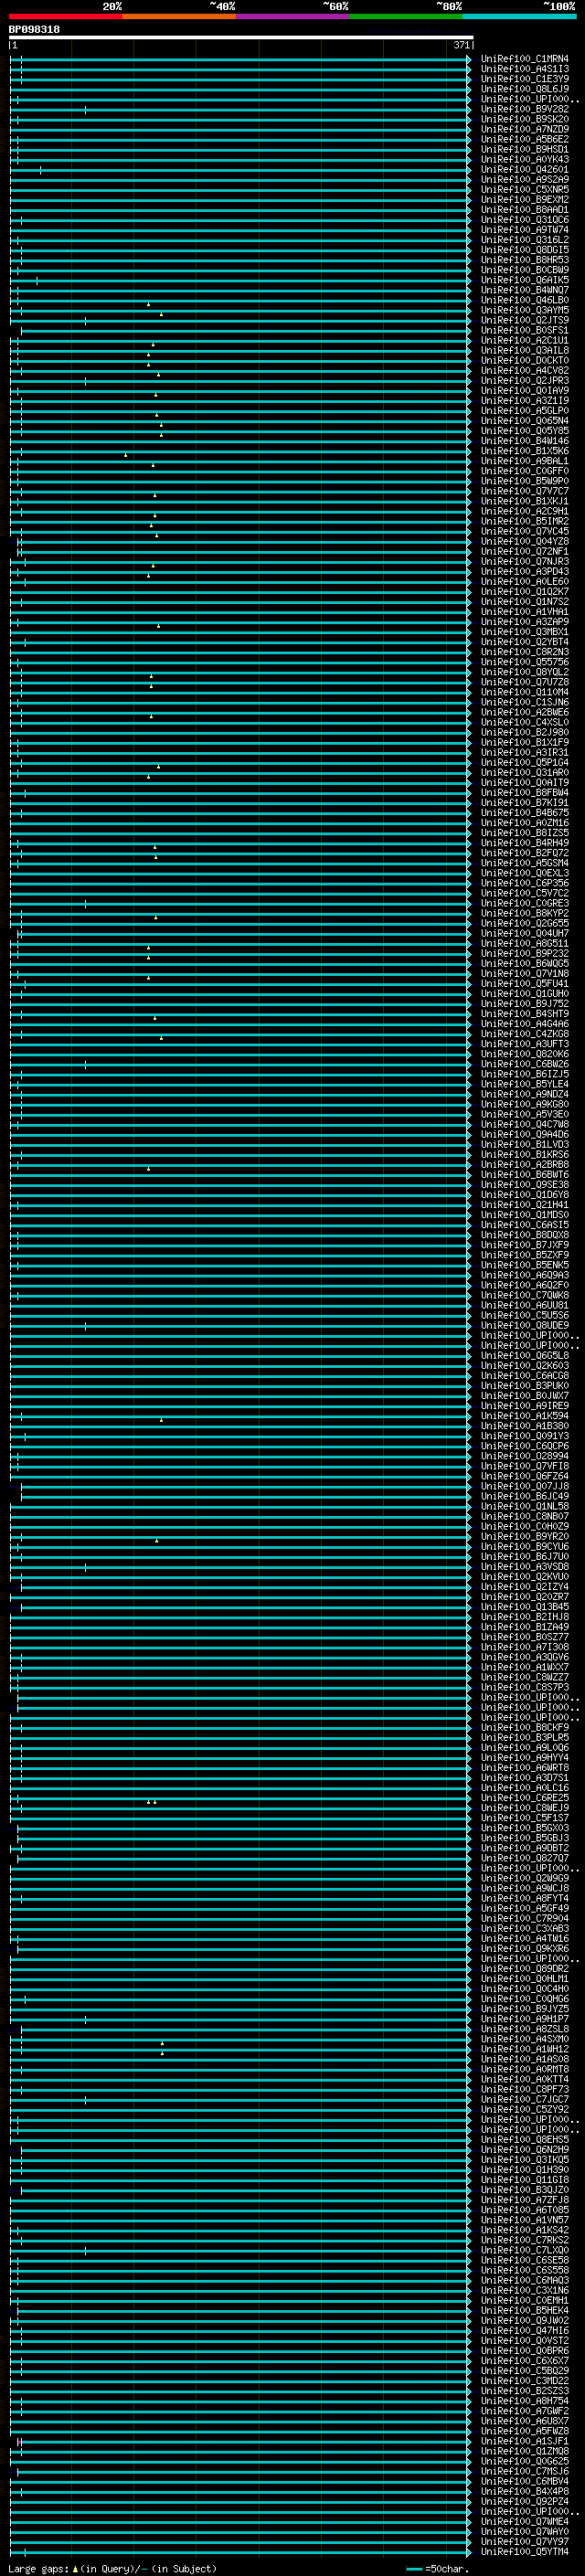585x2576 pixels.
Task: Click the alignment bar for UniRef100_B0SFS1
Action: pyautogui.click(x=246, y=330)
